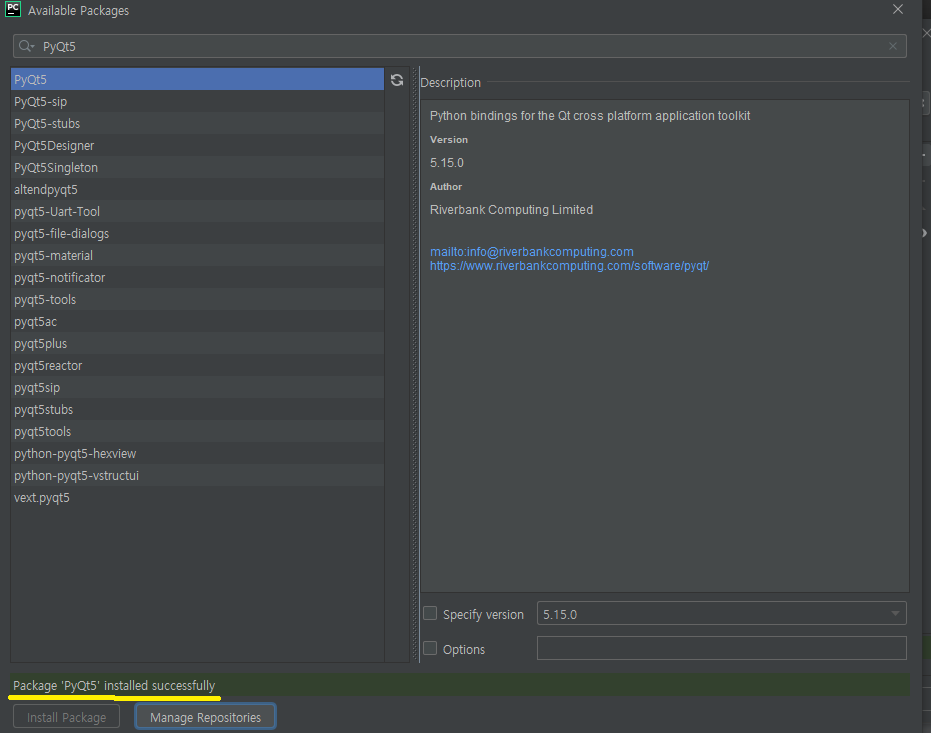Clear the PyQt5 search text icon

(x=892, y=46)
